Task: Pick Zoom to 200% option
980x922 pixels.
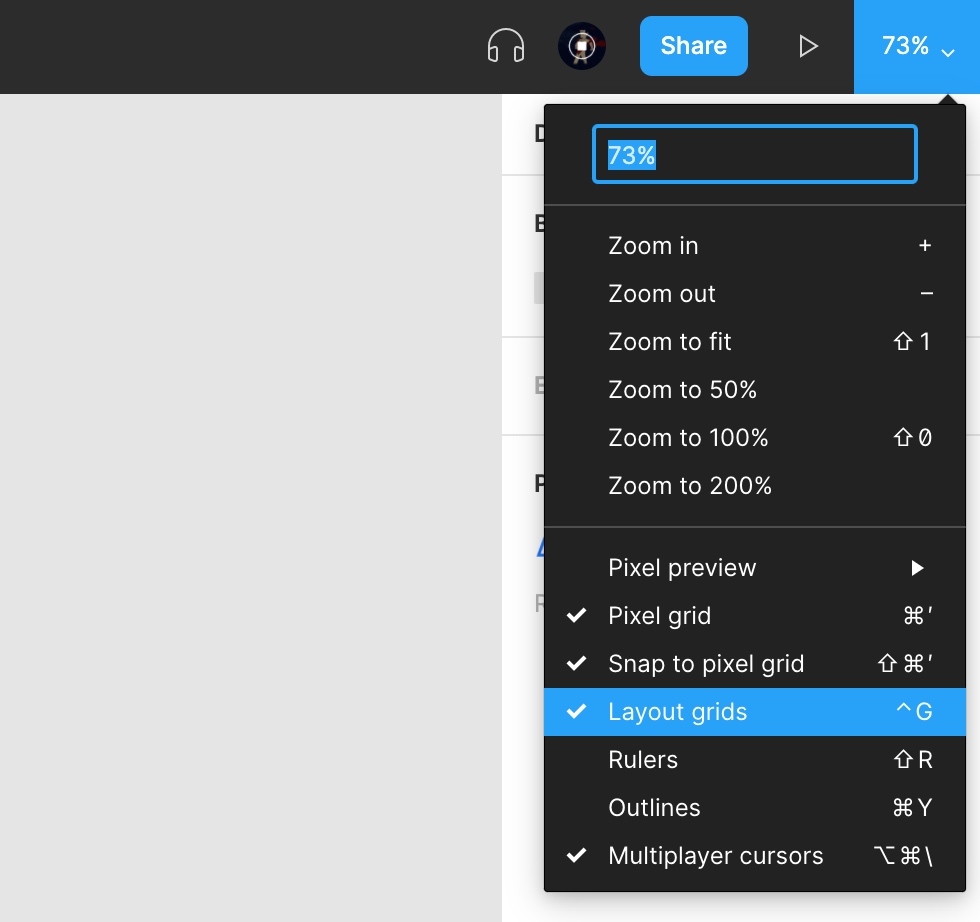Action: pos(690,486)
